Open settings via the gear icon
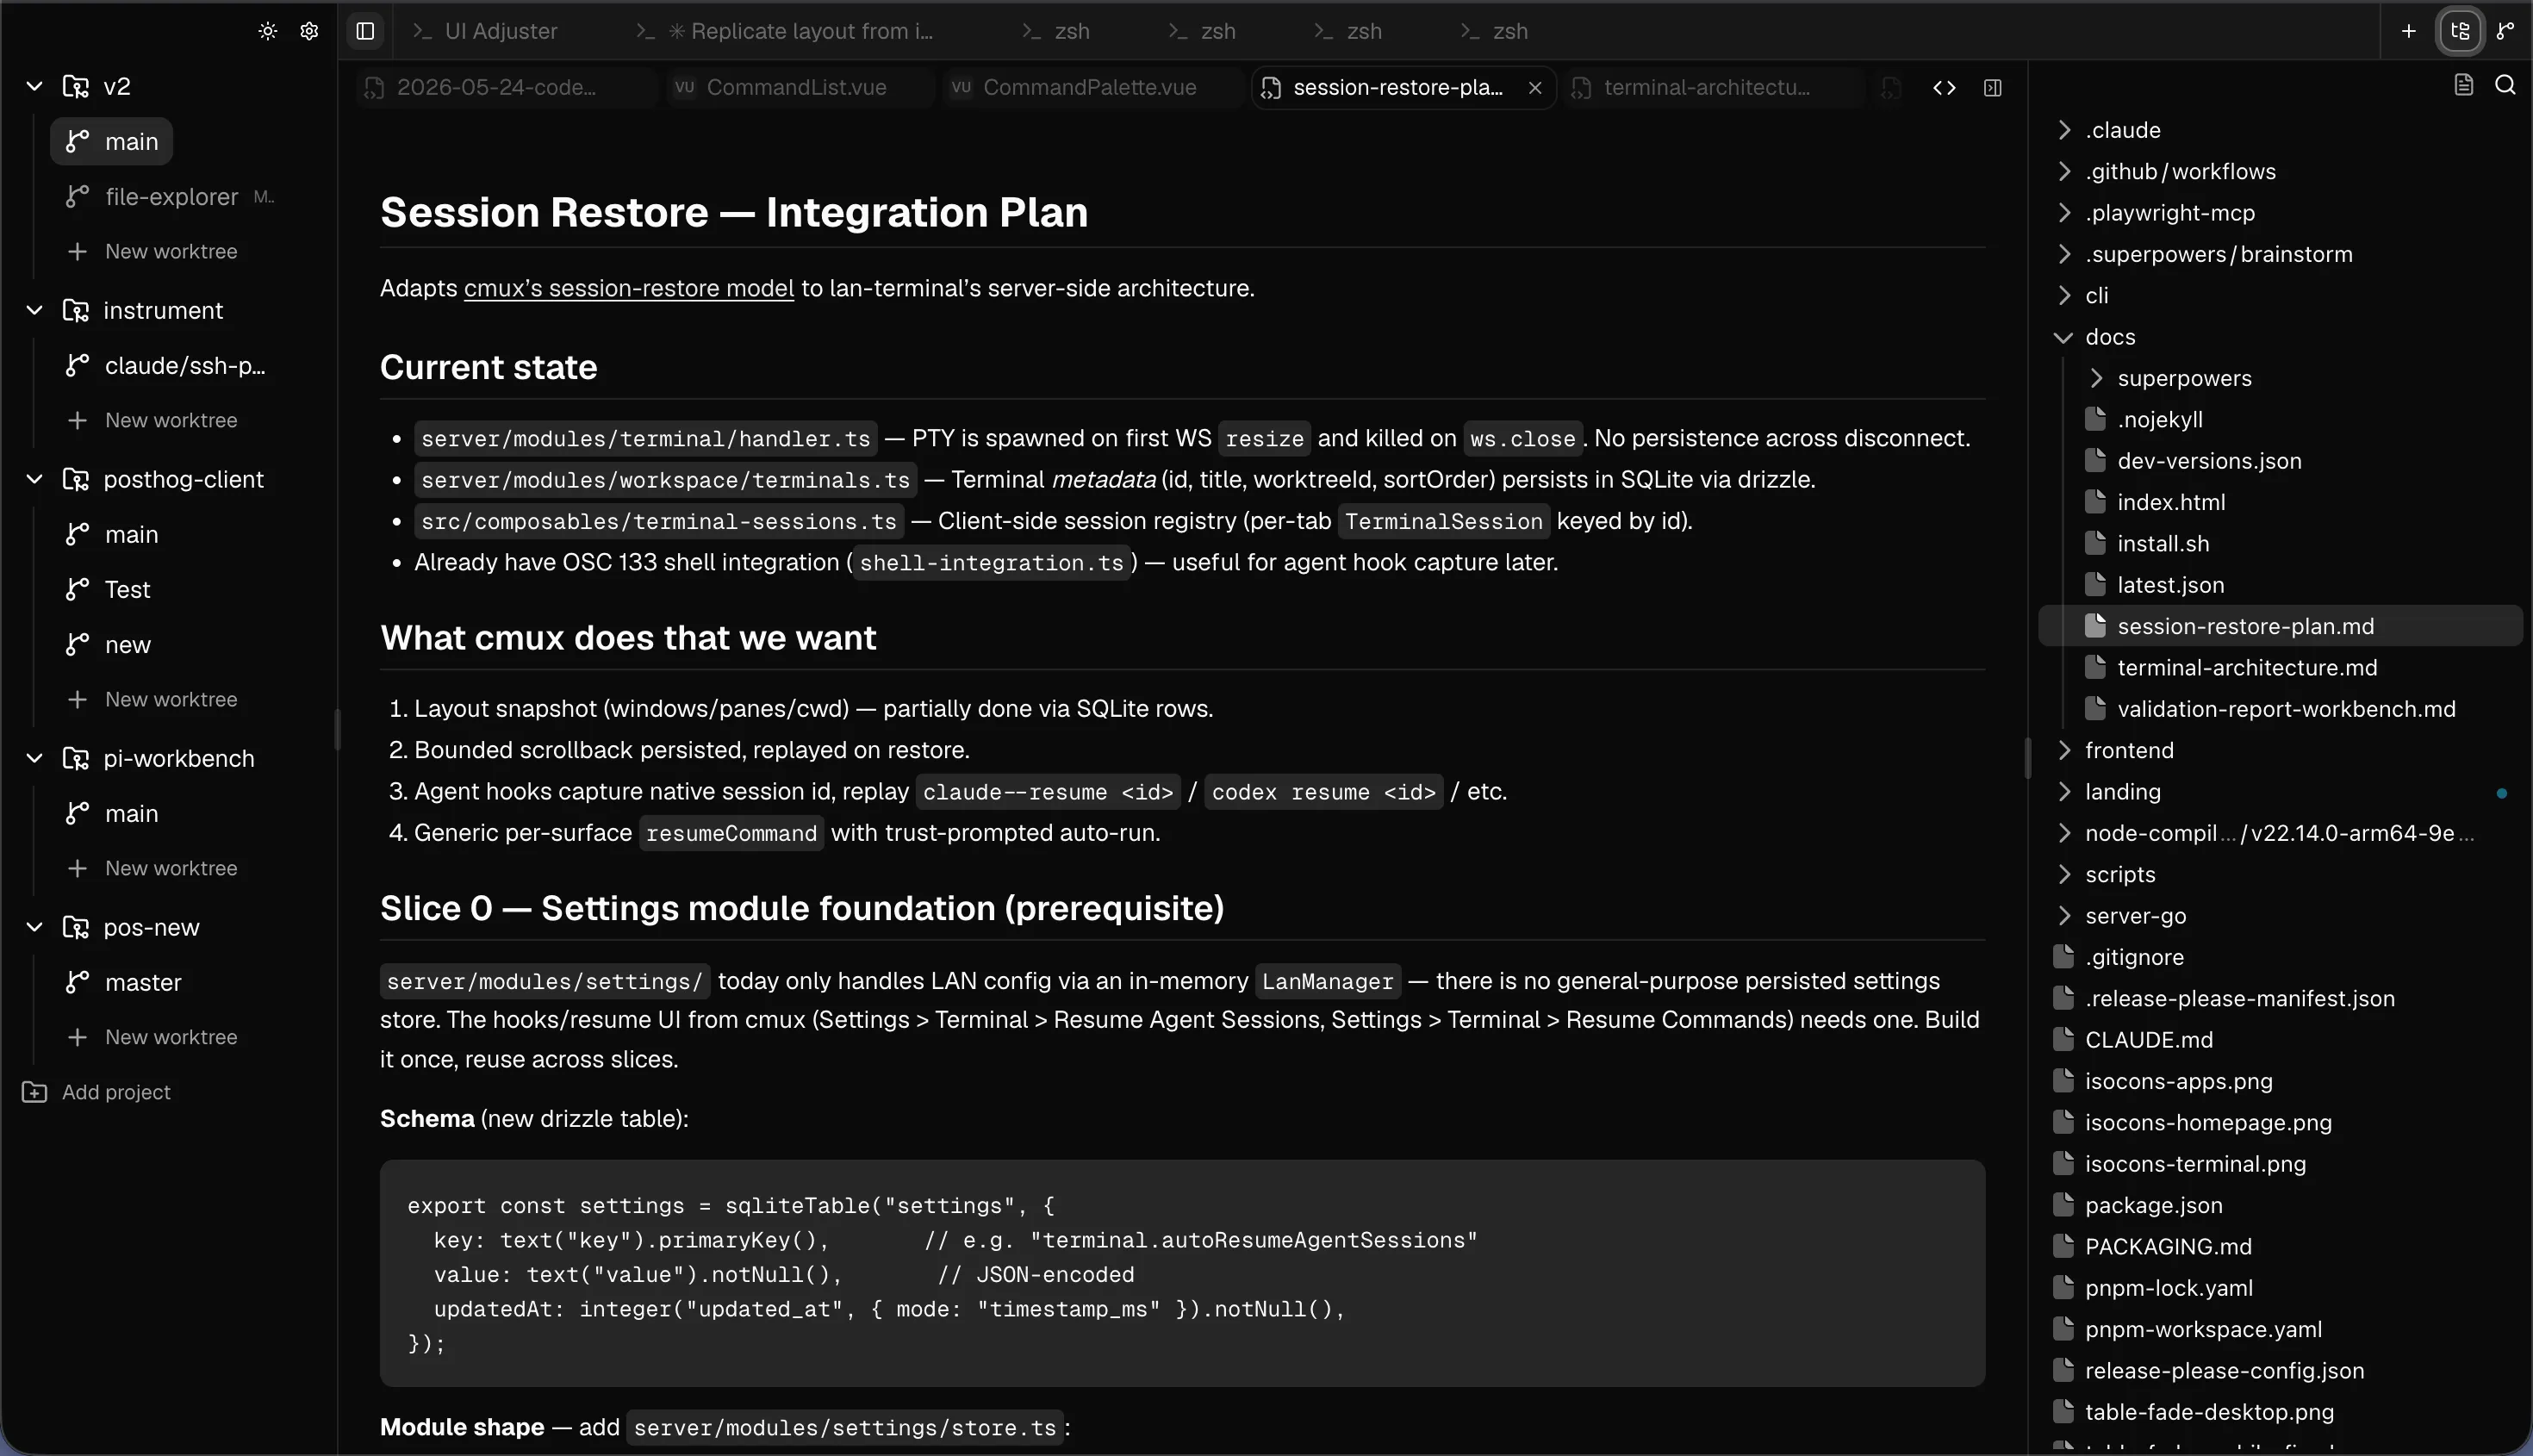 click(309, 31)
